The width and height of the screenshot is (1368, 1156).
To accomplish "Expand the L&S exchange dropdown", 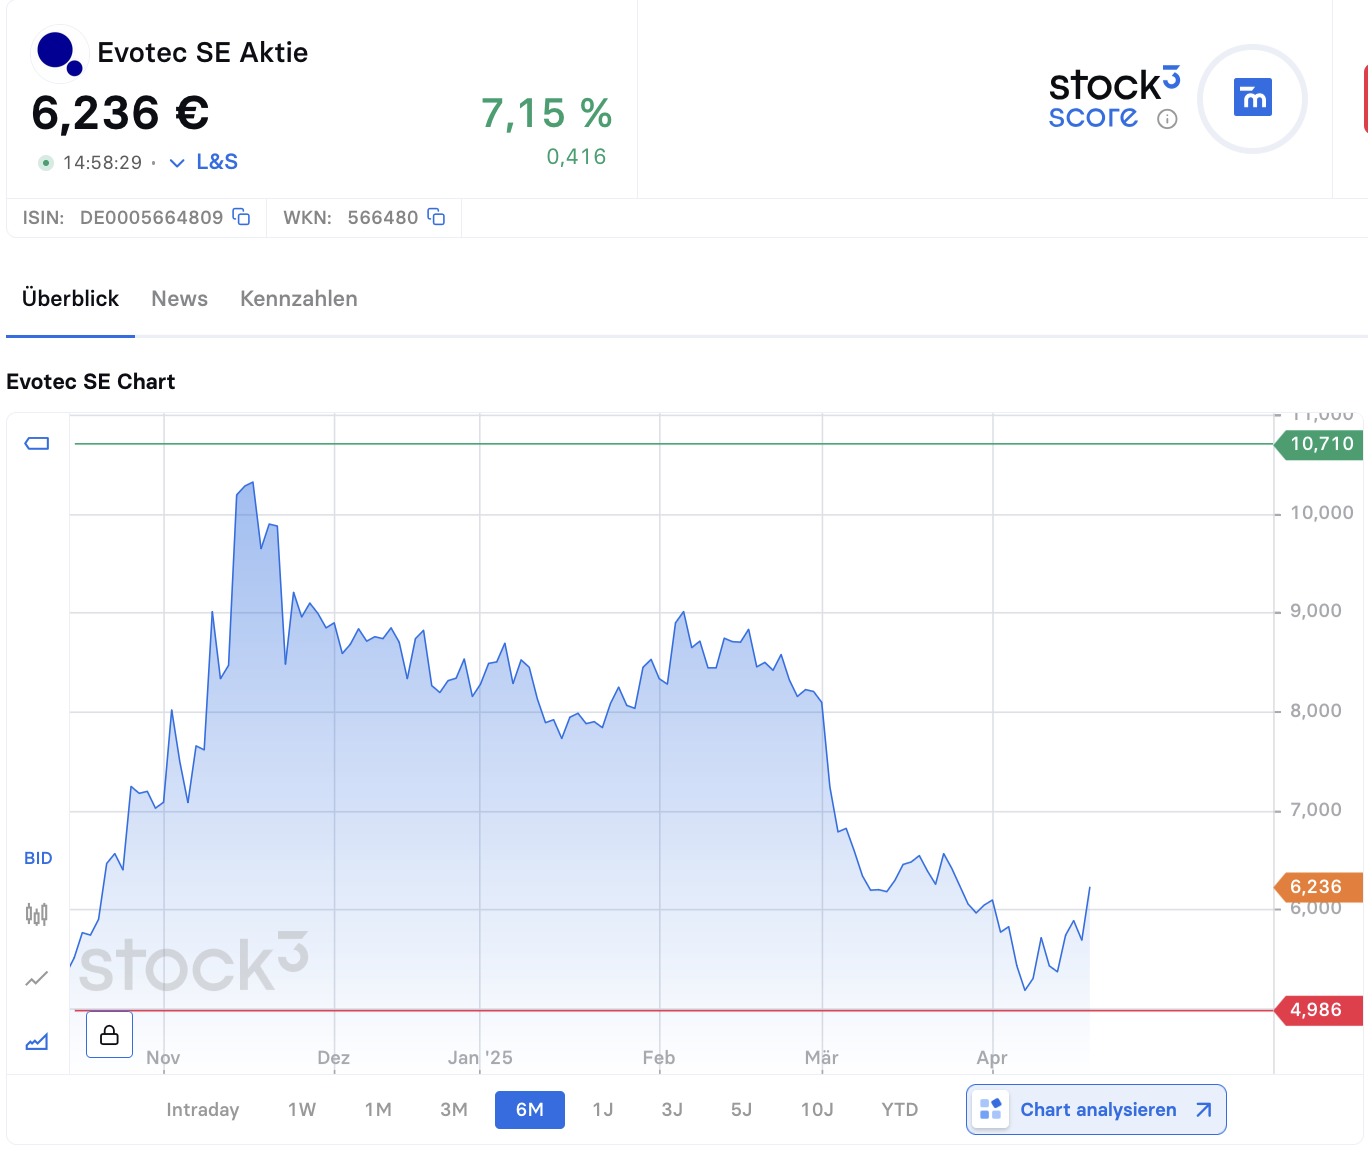I will tap(177, 163).
